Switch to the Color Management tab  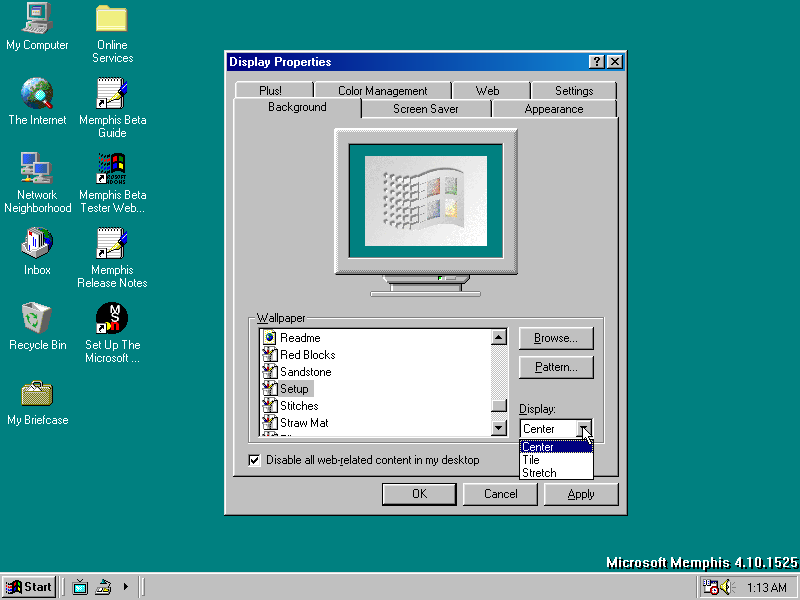383,91
